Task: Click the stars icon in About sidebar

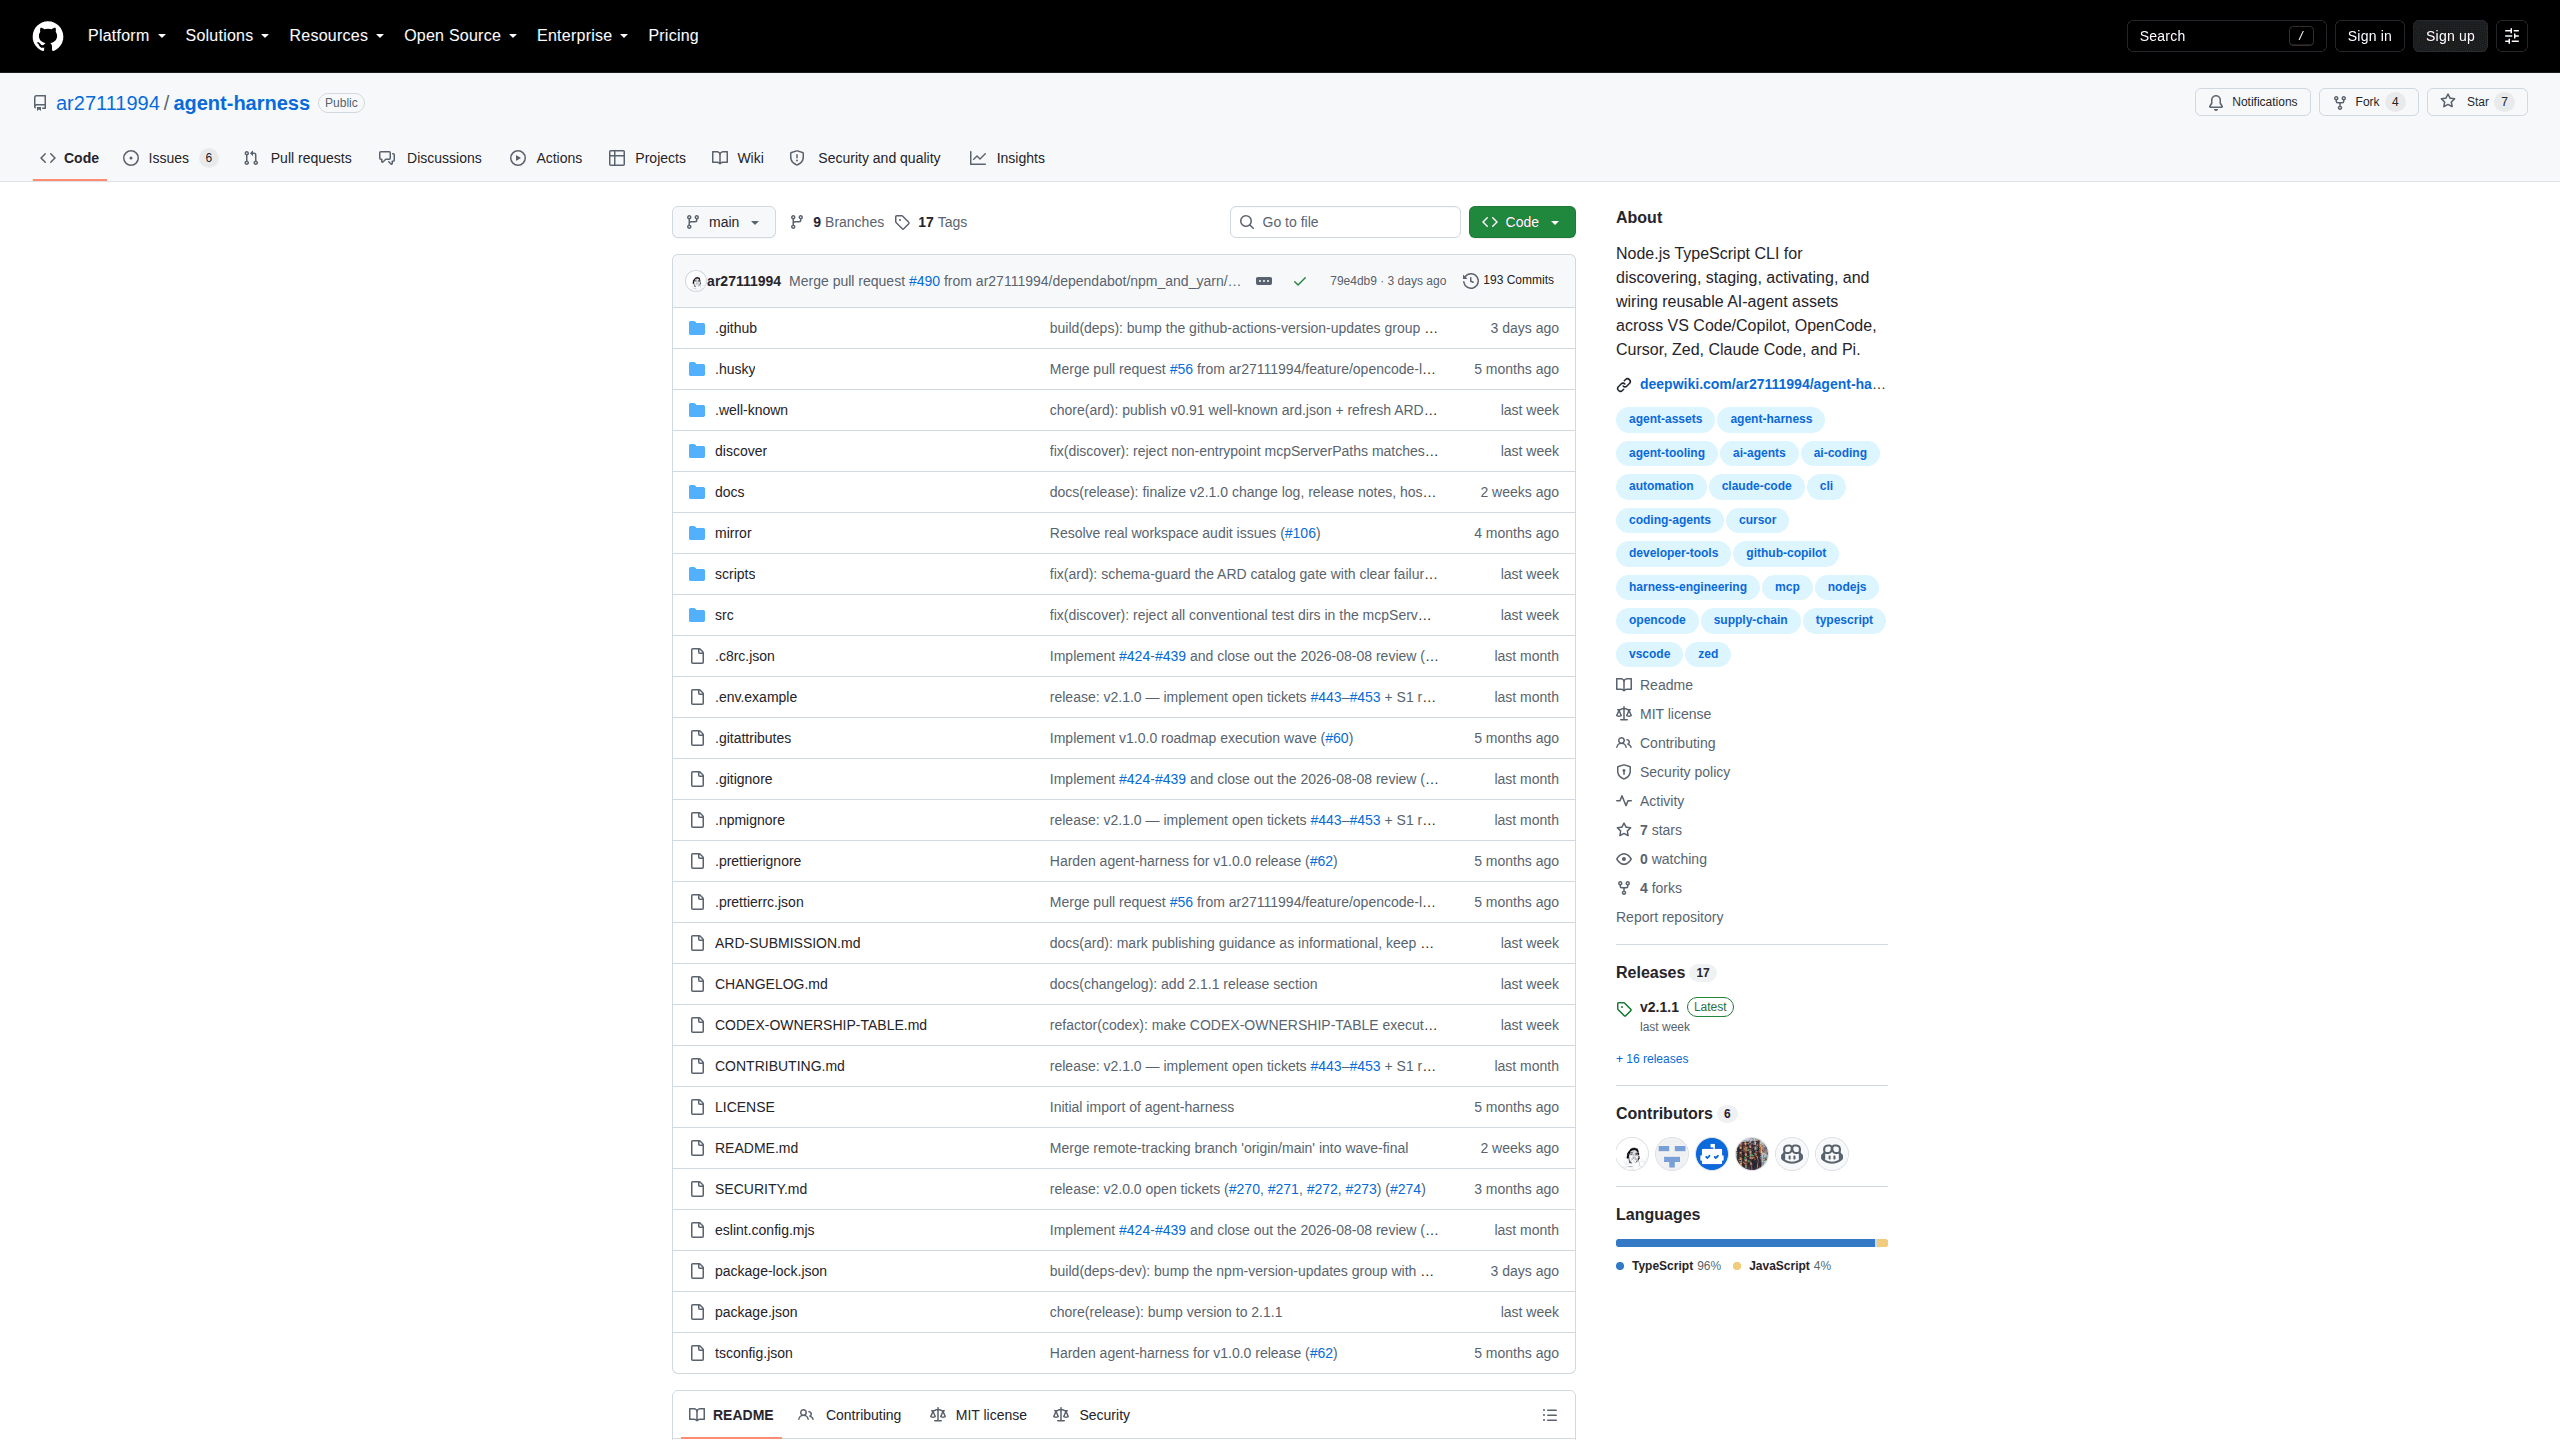Action: point(1624,830)
